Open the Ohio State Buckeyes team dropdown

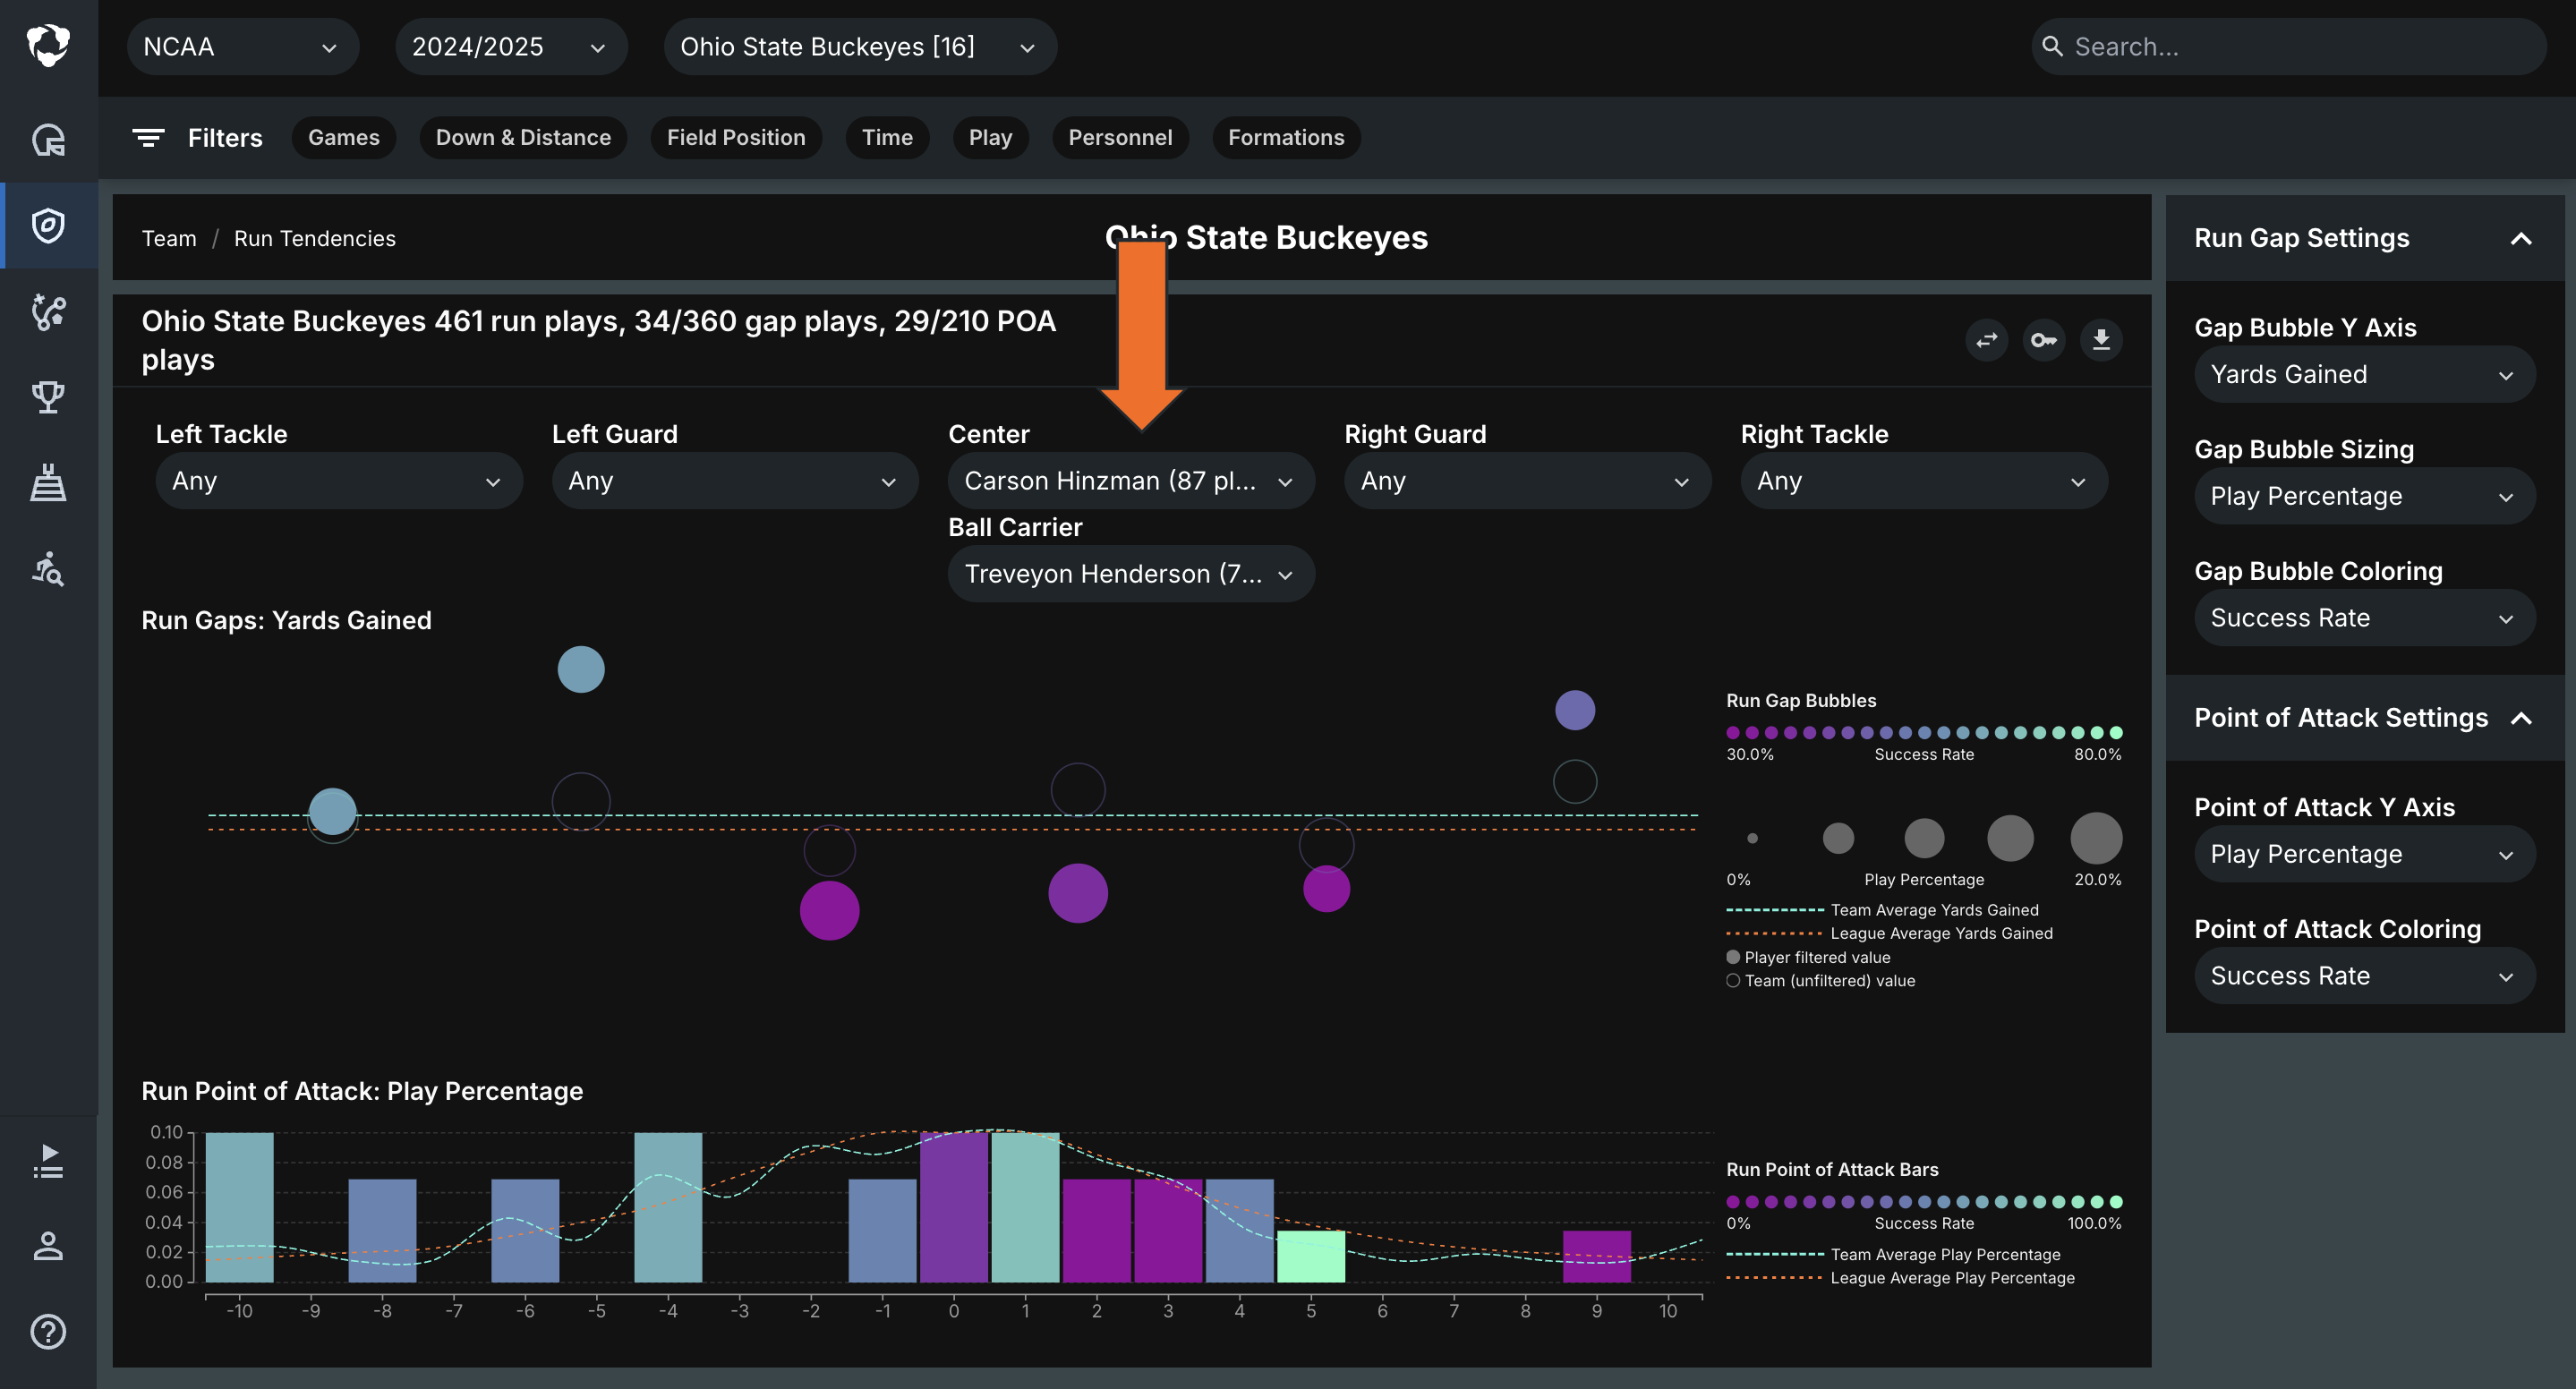(860, 46)
